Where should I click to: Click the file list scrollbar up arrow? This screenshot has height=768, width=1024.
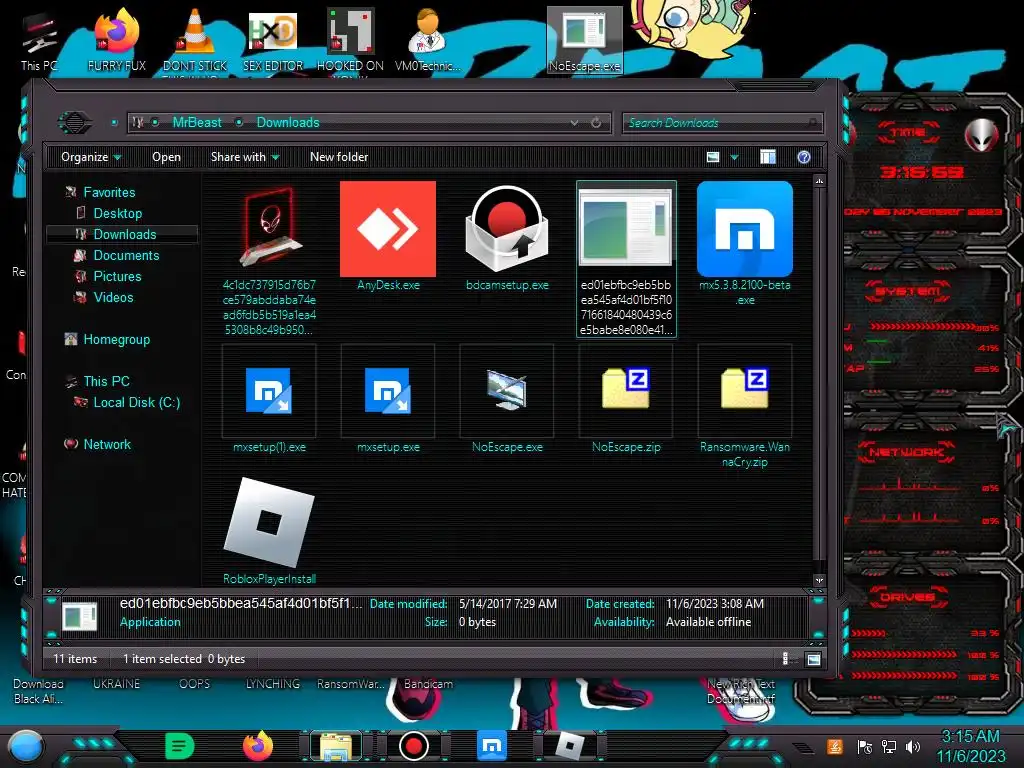819,180
